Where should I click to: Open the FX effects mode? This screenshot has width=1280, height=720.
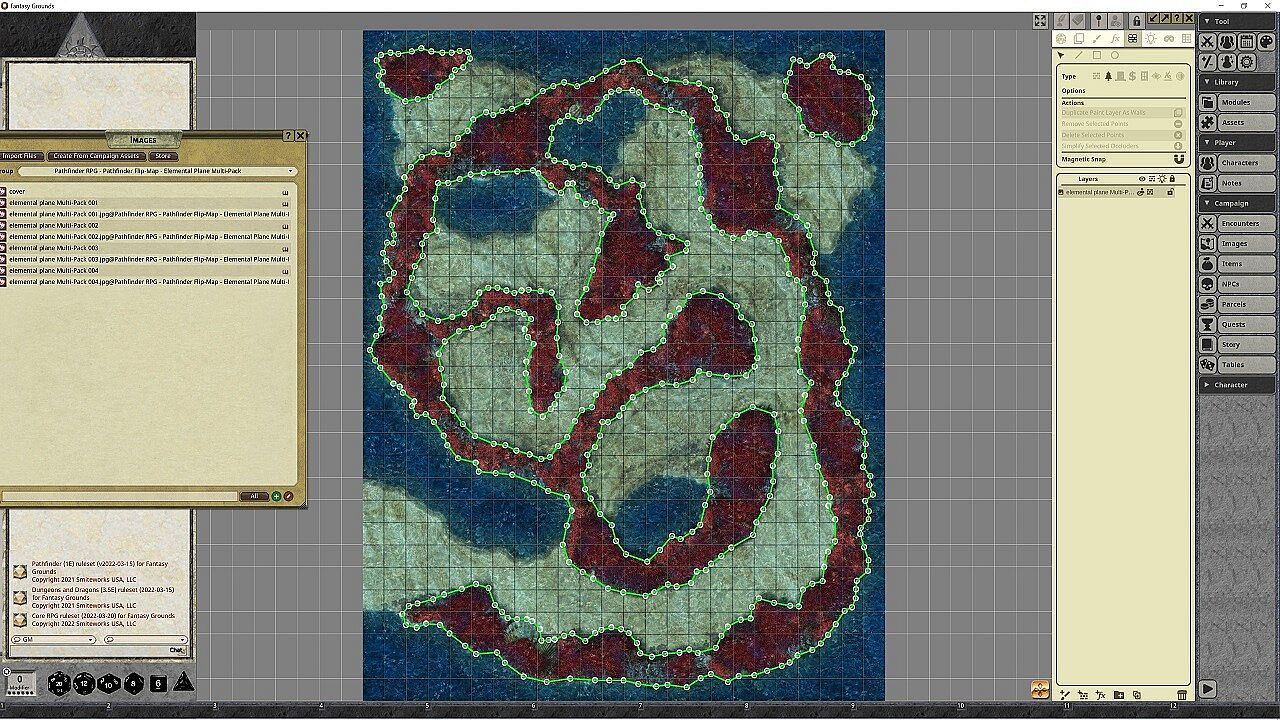coord(1115,39)
